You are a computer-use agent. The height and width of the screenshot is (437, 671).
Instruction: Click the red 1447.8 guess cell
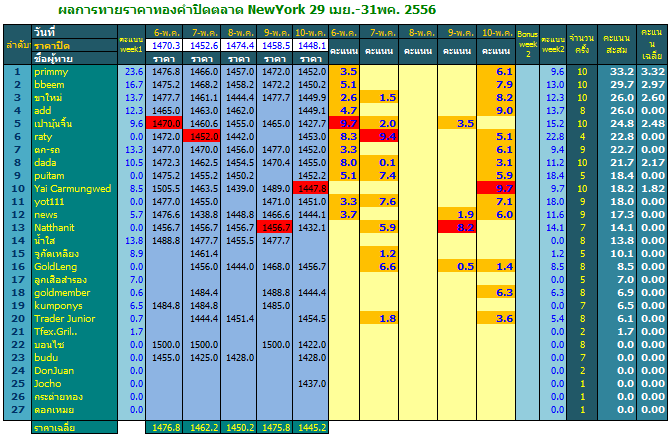coord(311,189)
